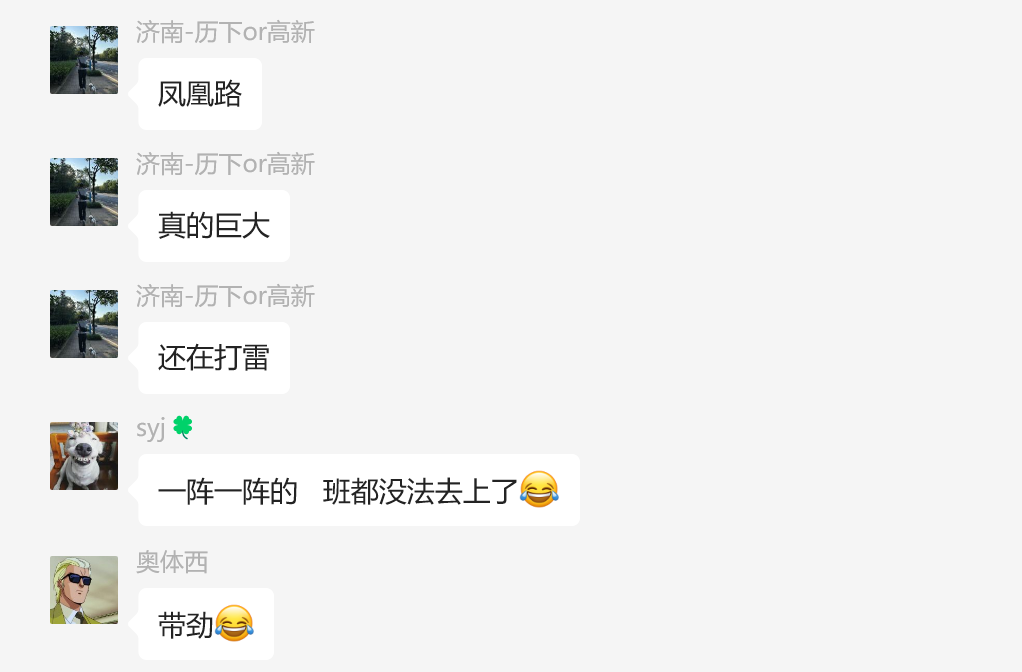Click the 带劲 text in 奥体西's bubble
1022x672 pixels.
coord(186,625)
